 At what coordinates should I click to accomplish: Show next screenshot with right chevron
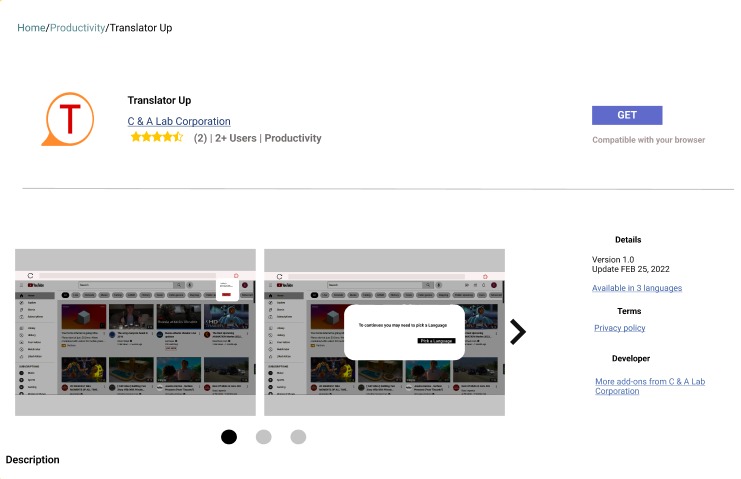[517, 332]
